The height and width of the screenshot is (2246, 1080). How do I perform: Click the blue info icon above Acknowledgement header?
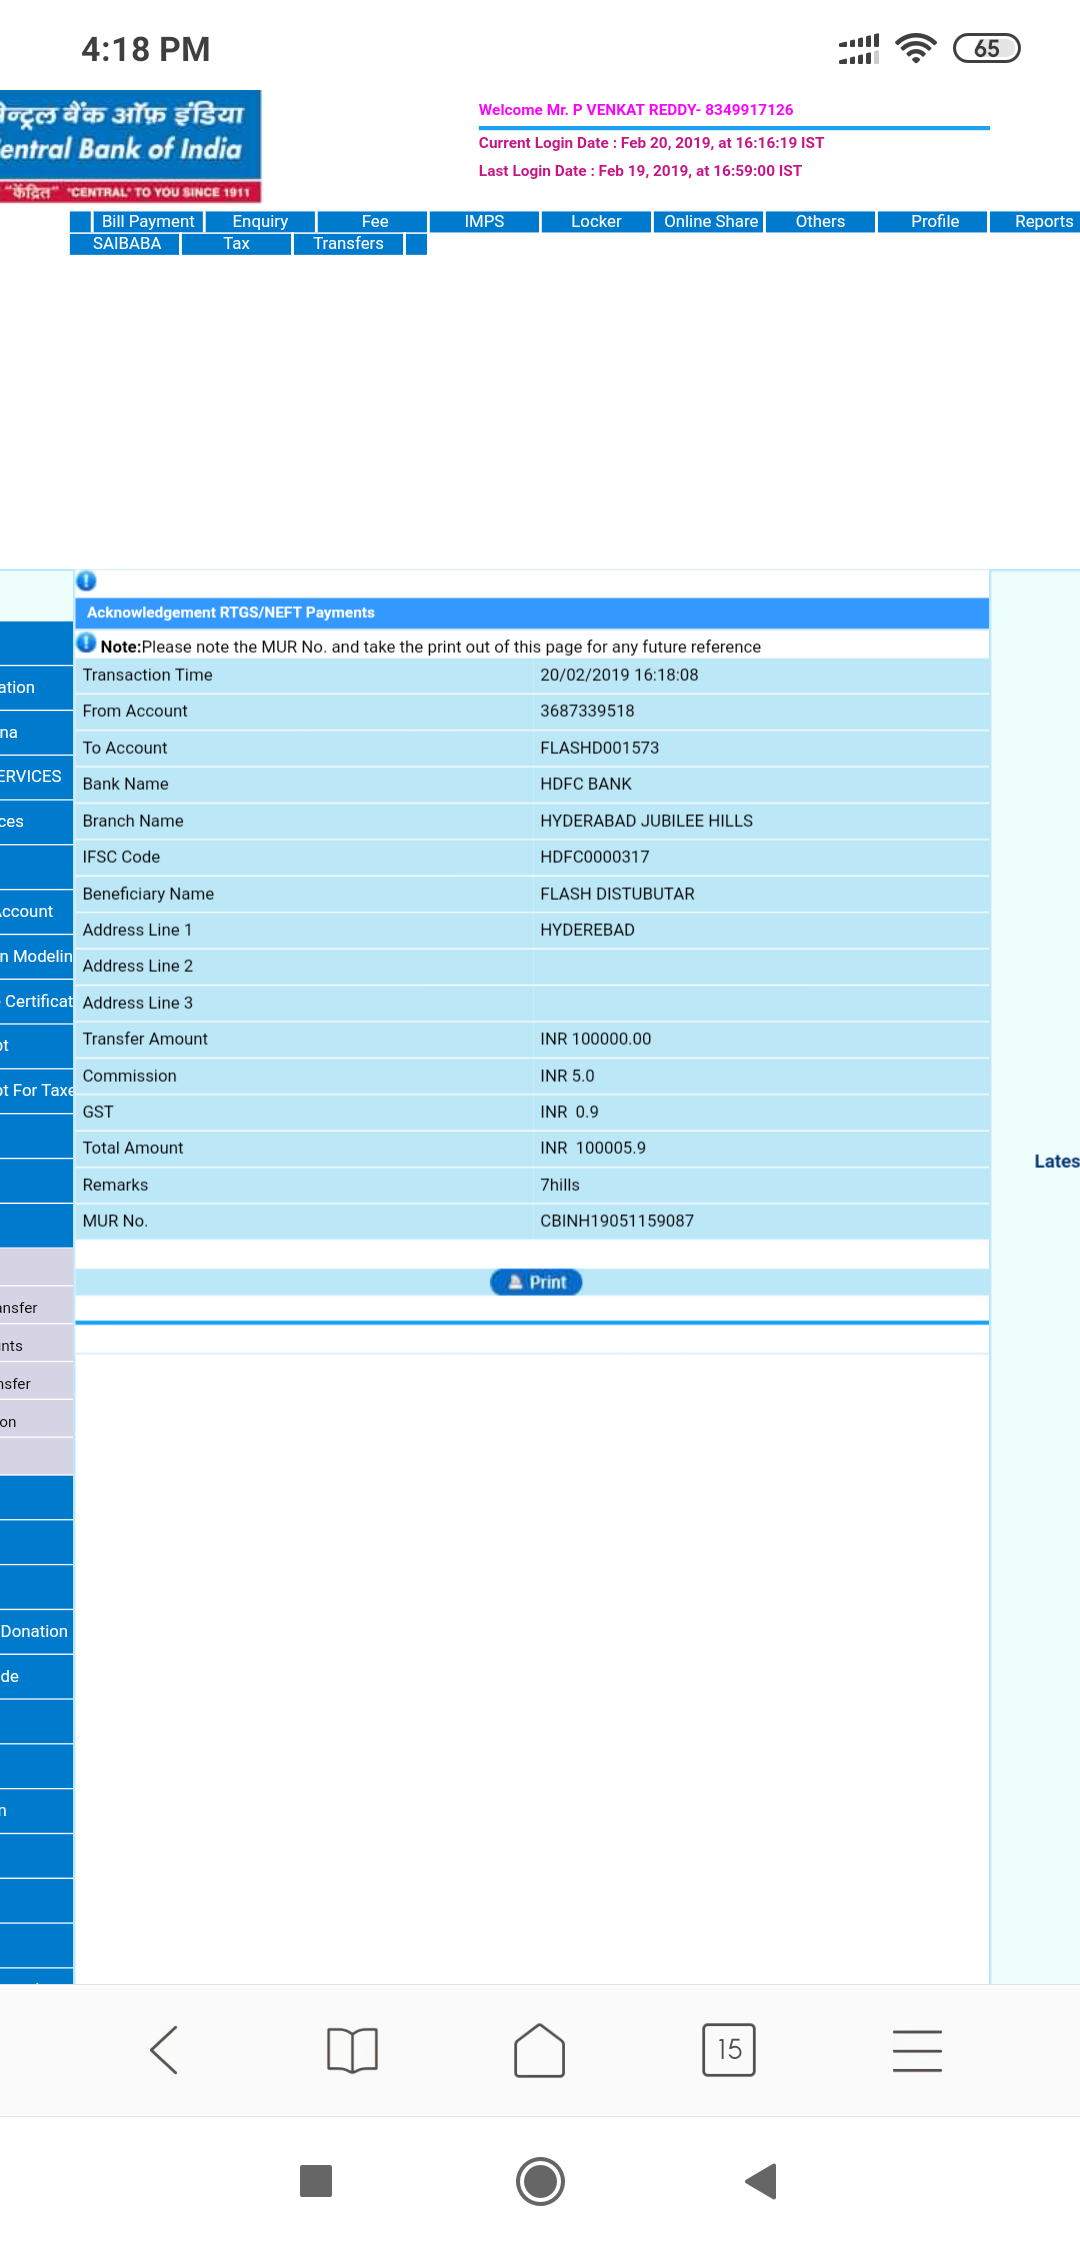(x=86, y=581)
